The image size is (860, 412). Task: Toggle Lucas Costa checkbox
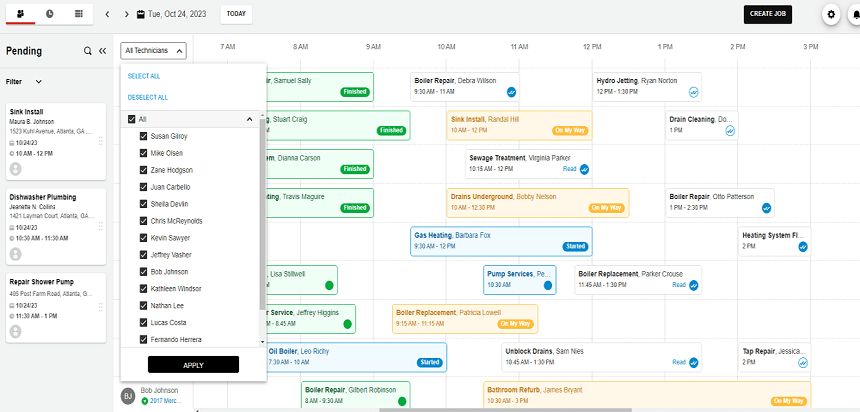coord(144,323)
